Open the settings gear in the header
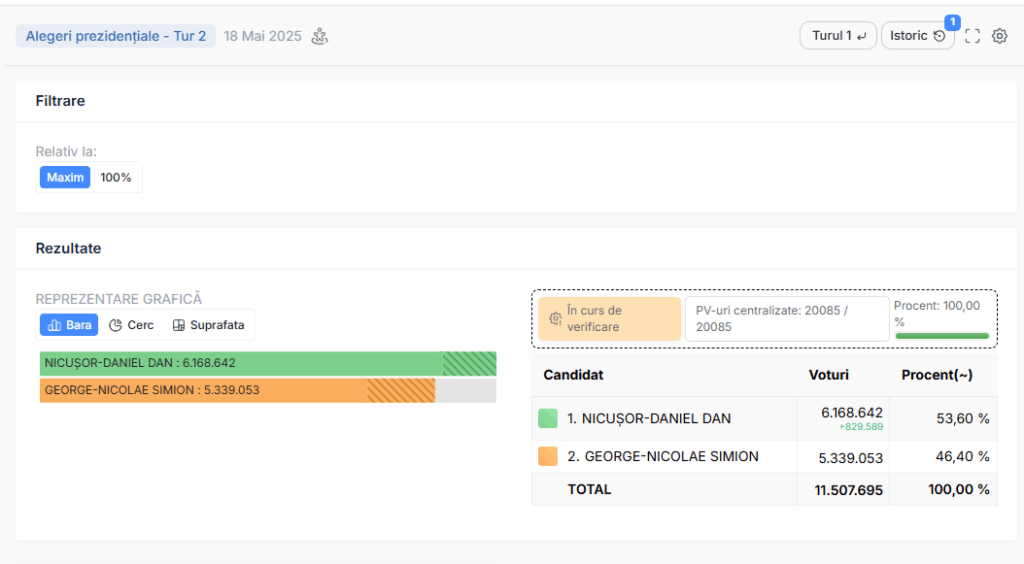This screenshot has height=564, width=1024. [999, 36]
